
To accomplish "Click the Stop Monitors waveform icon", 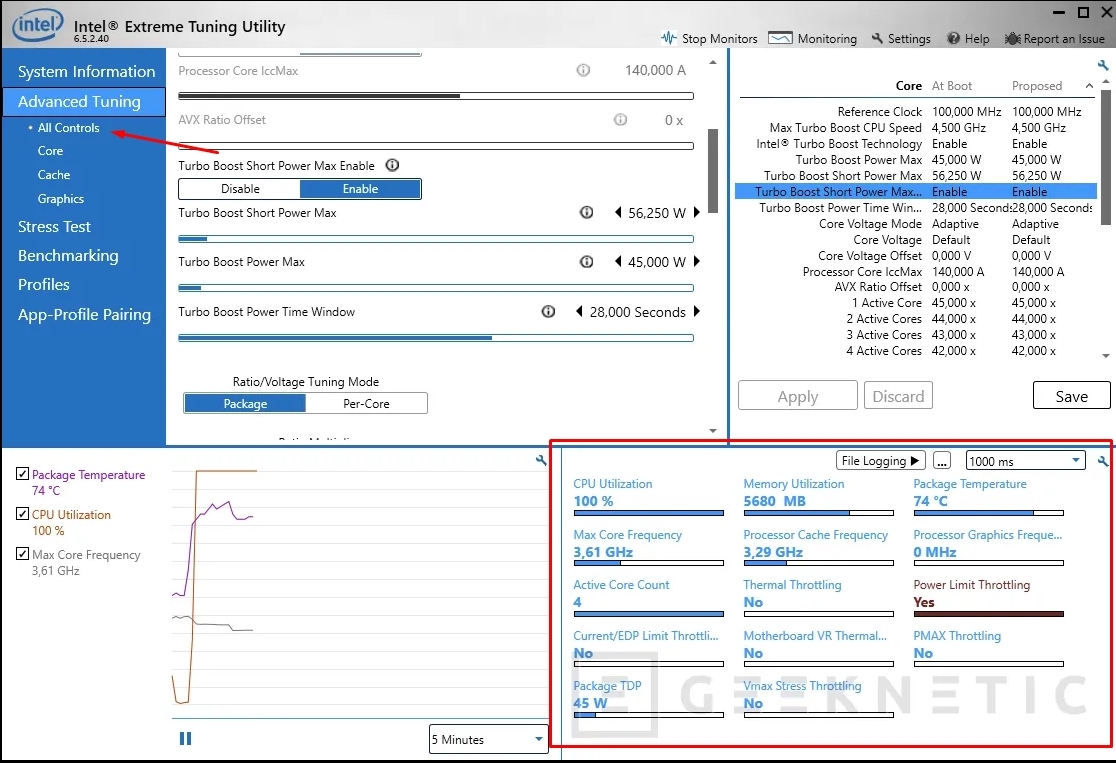I will [x=668, y=38].
